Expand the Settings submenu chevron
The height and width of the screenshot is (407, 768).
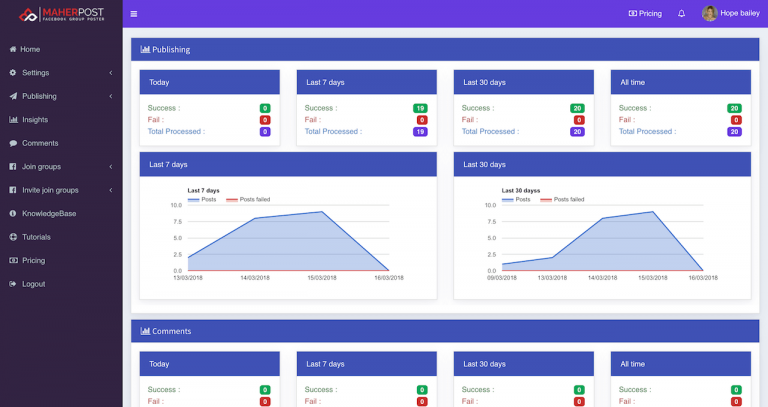pyautogui.click(x=110, y=73)
